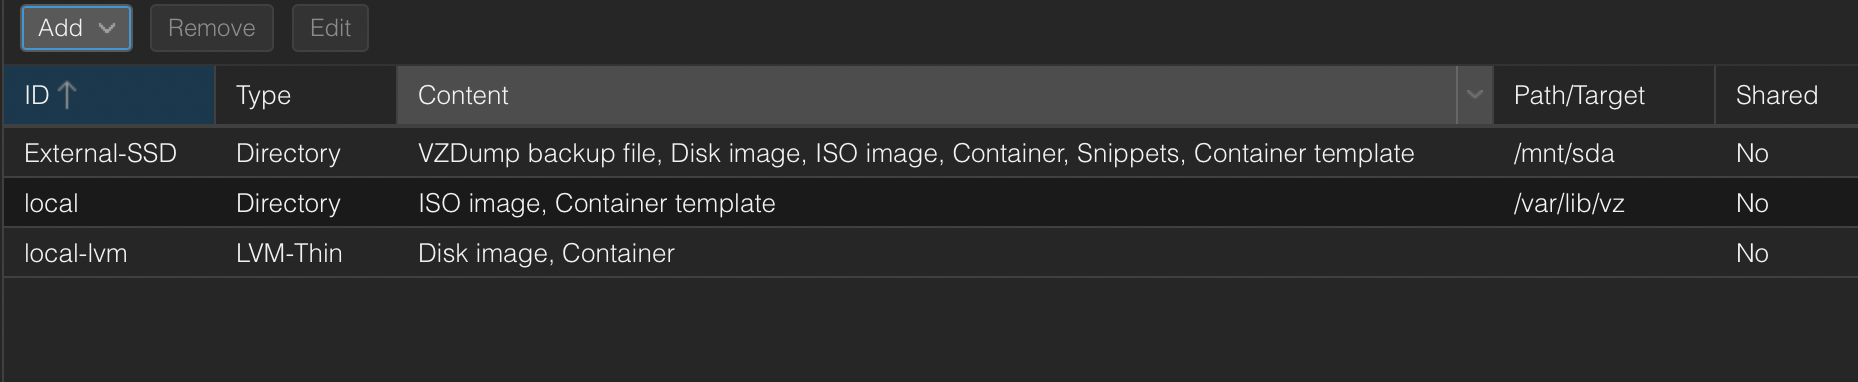Click the Directory type cell for External-SSD
1858x382 pixels.
coord(288,153)
